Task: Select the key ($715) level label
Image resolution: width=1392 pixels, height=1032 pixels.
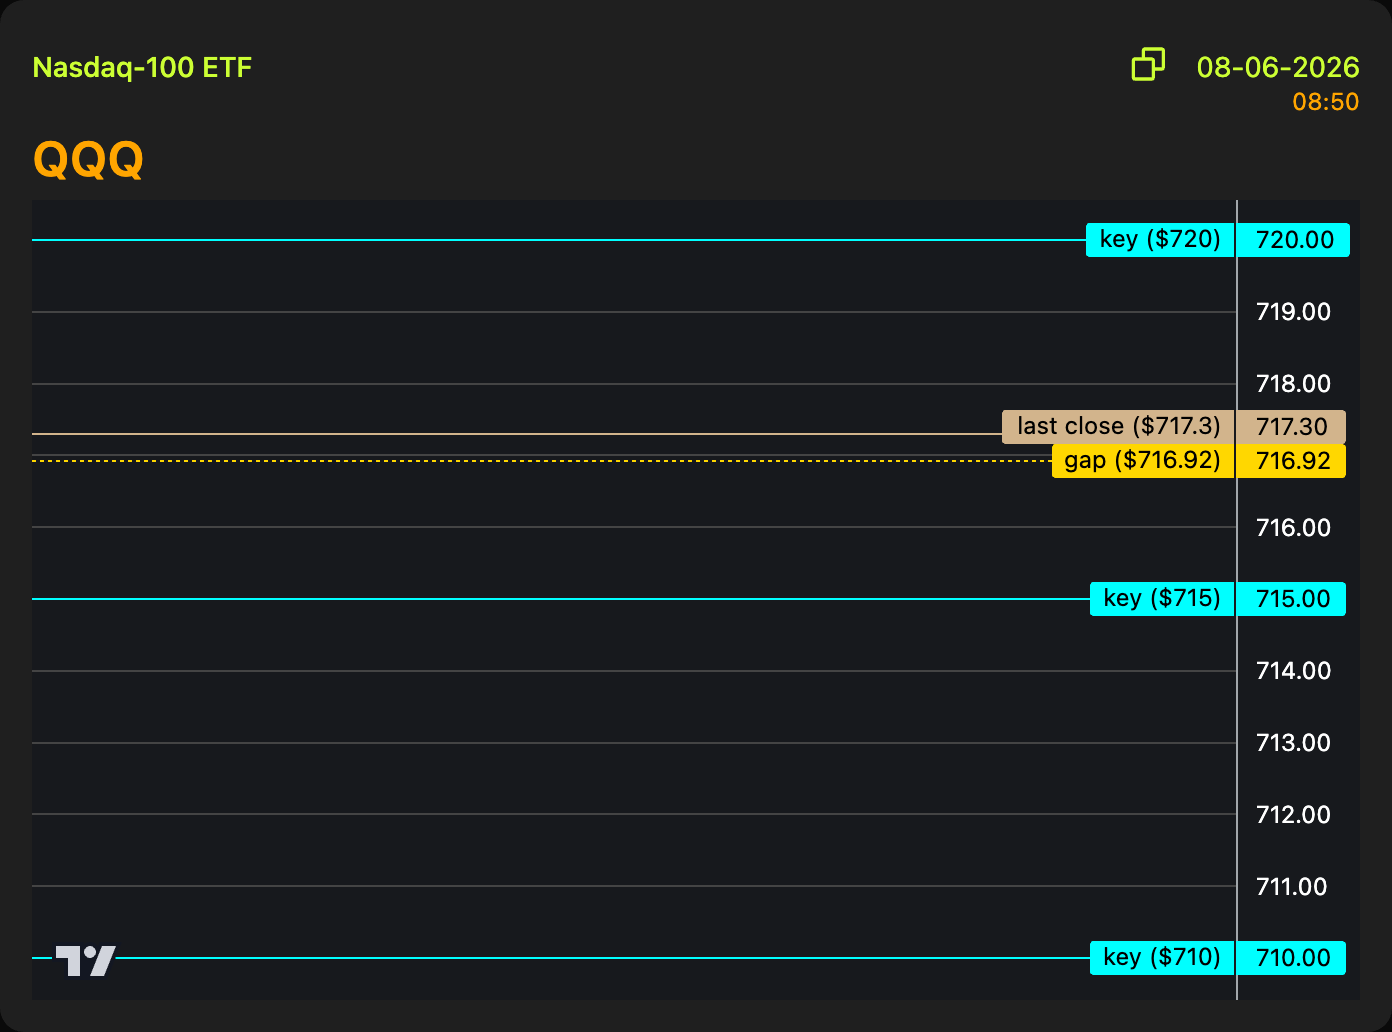Action: coord(1162,599)
